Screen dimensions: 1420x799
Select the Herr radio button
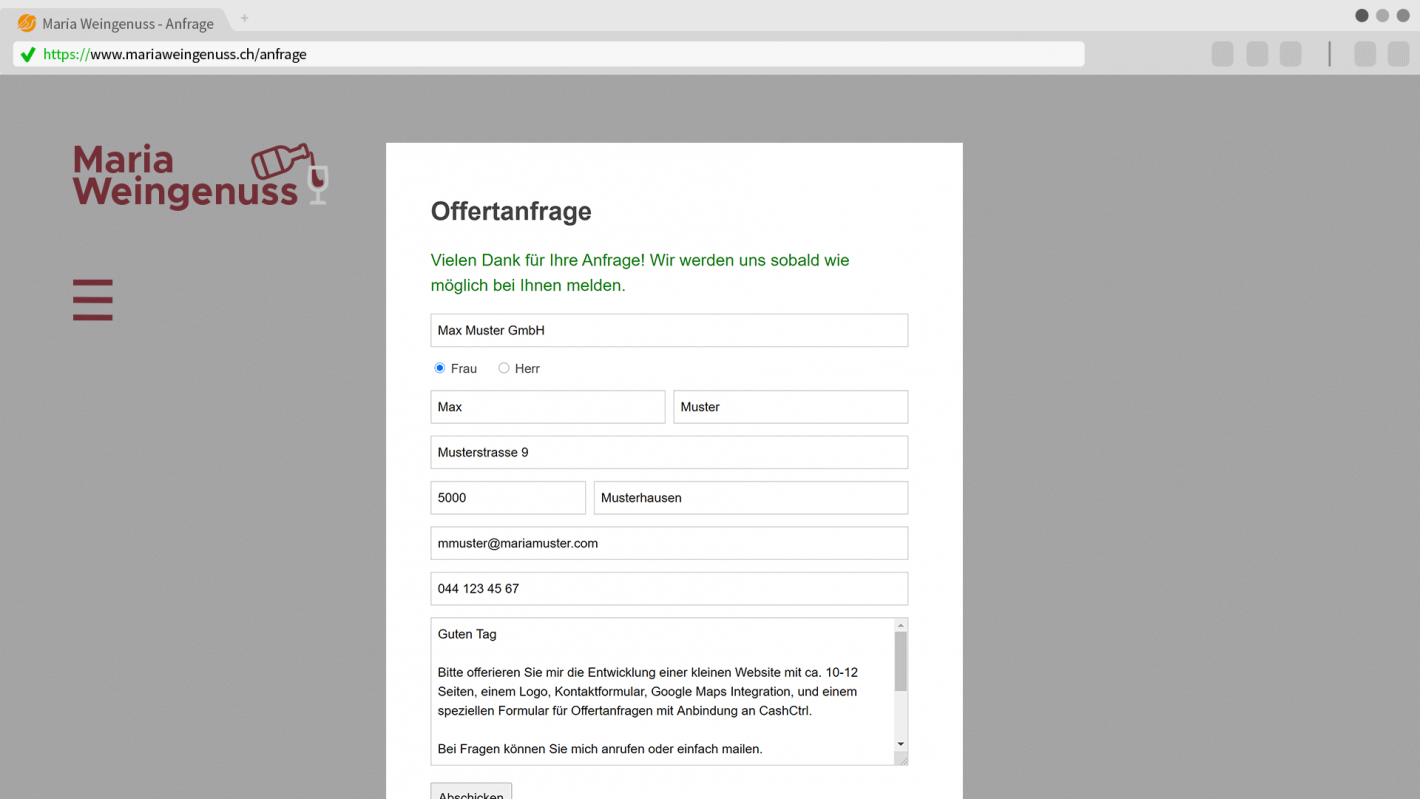point(504,368)
